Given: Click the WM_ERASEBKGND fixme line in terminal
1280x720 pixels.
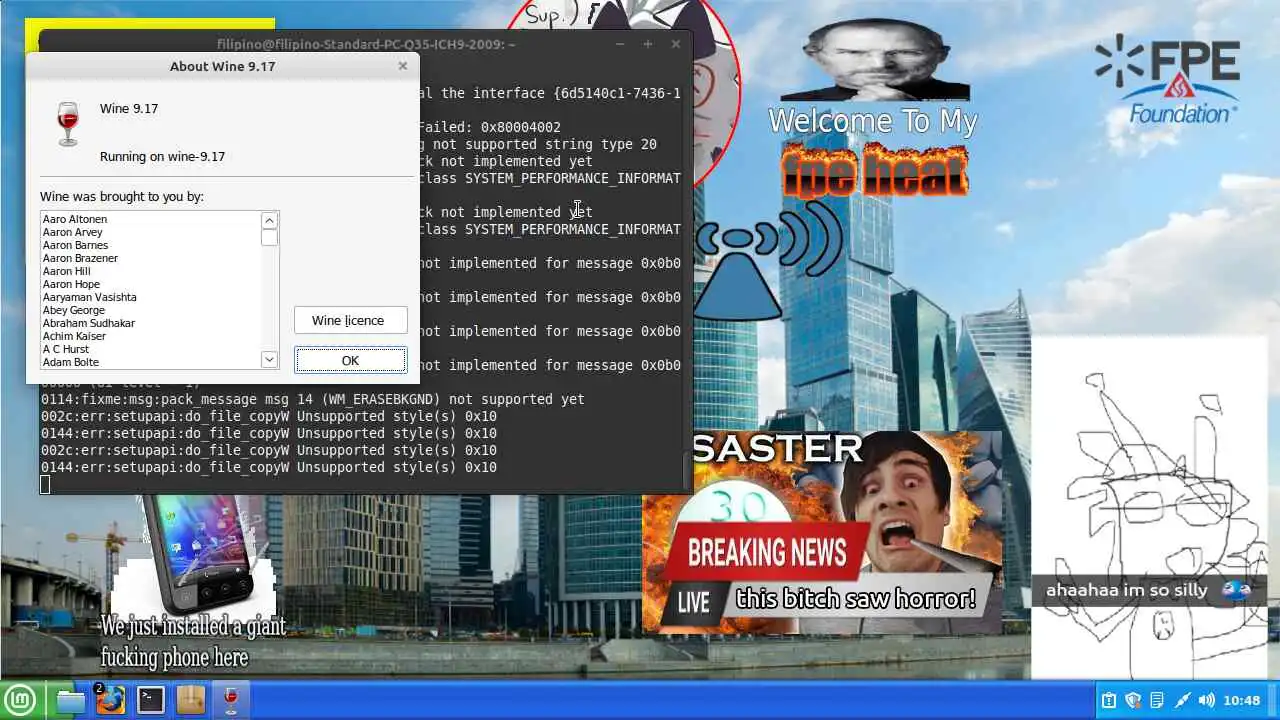Looking at the screenshot, I should tap(313, 399).
